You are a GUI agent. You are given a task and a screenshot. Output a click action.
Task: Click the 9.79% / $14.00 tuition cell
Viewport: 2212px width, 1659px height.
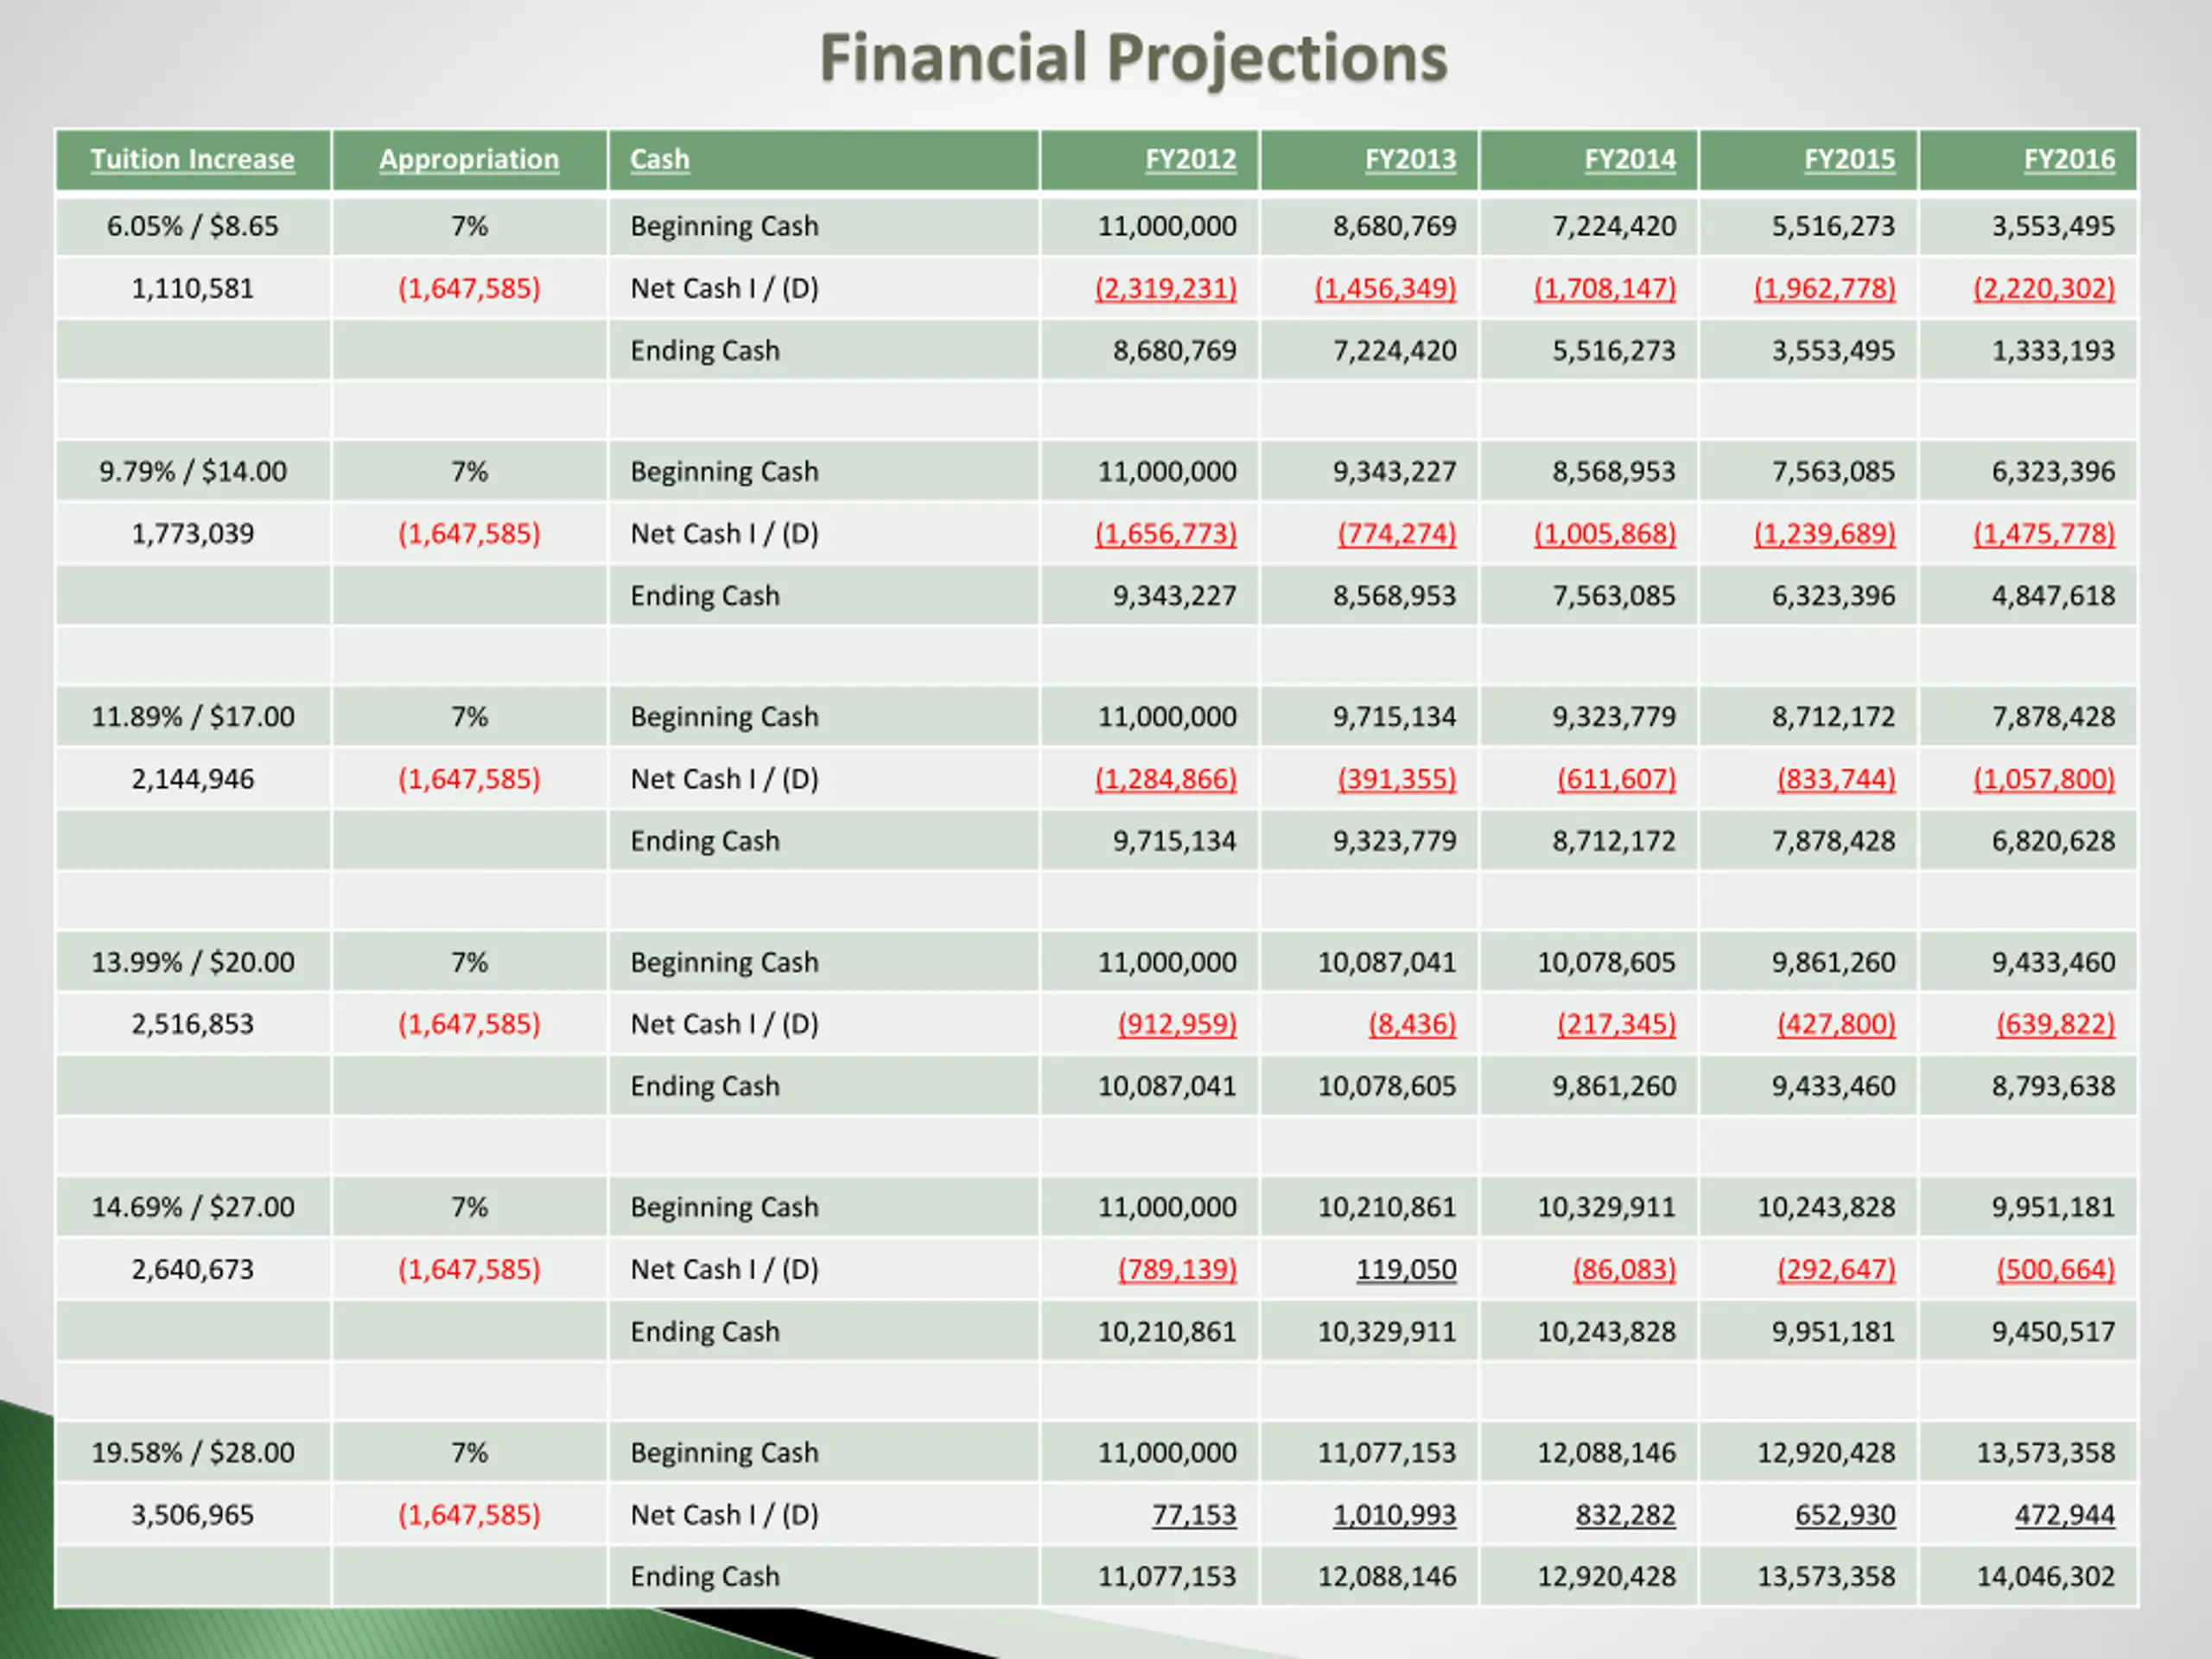[192, 471]
